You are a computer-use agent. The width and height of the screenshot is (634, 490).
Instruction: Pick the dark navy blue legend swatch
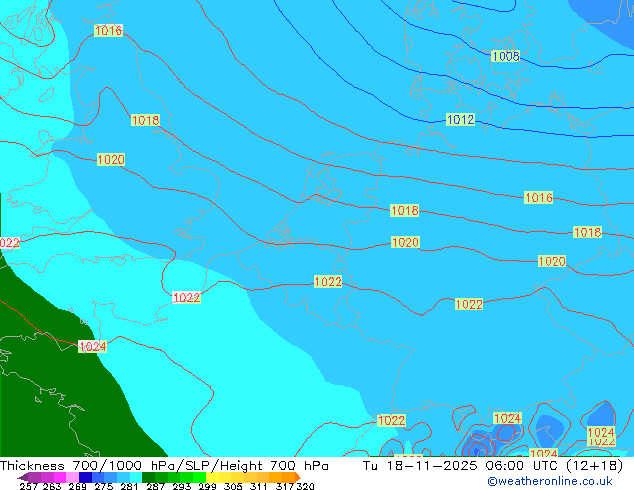coord(85,477)
